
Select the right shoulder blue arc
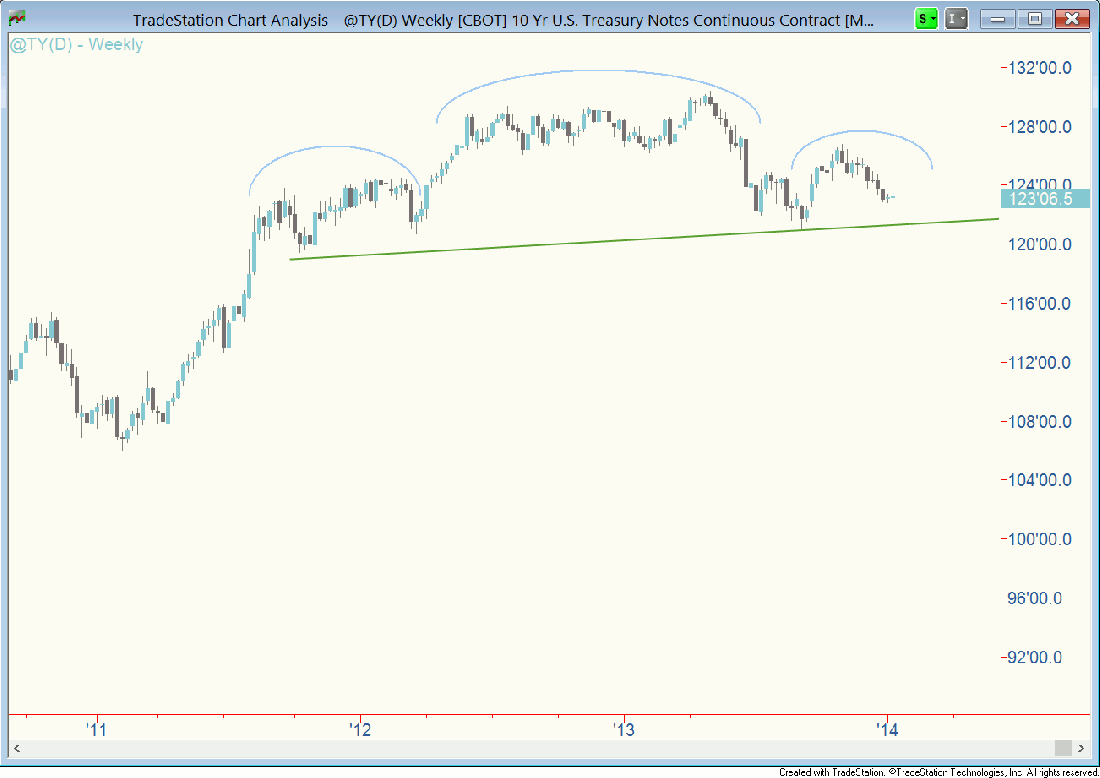[860, 131]
